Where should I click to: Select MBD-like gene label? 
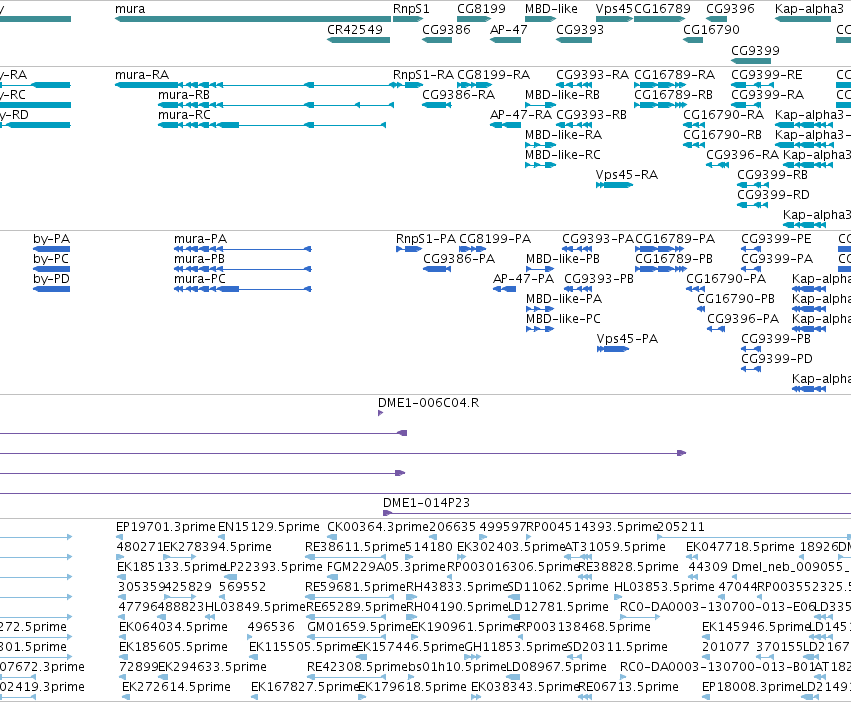tap(551, 9)
